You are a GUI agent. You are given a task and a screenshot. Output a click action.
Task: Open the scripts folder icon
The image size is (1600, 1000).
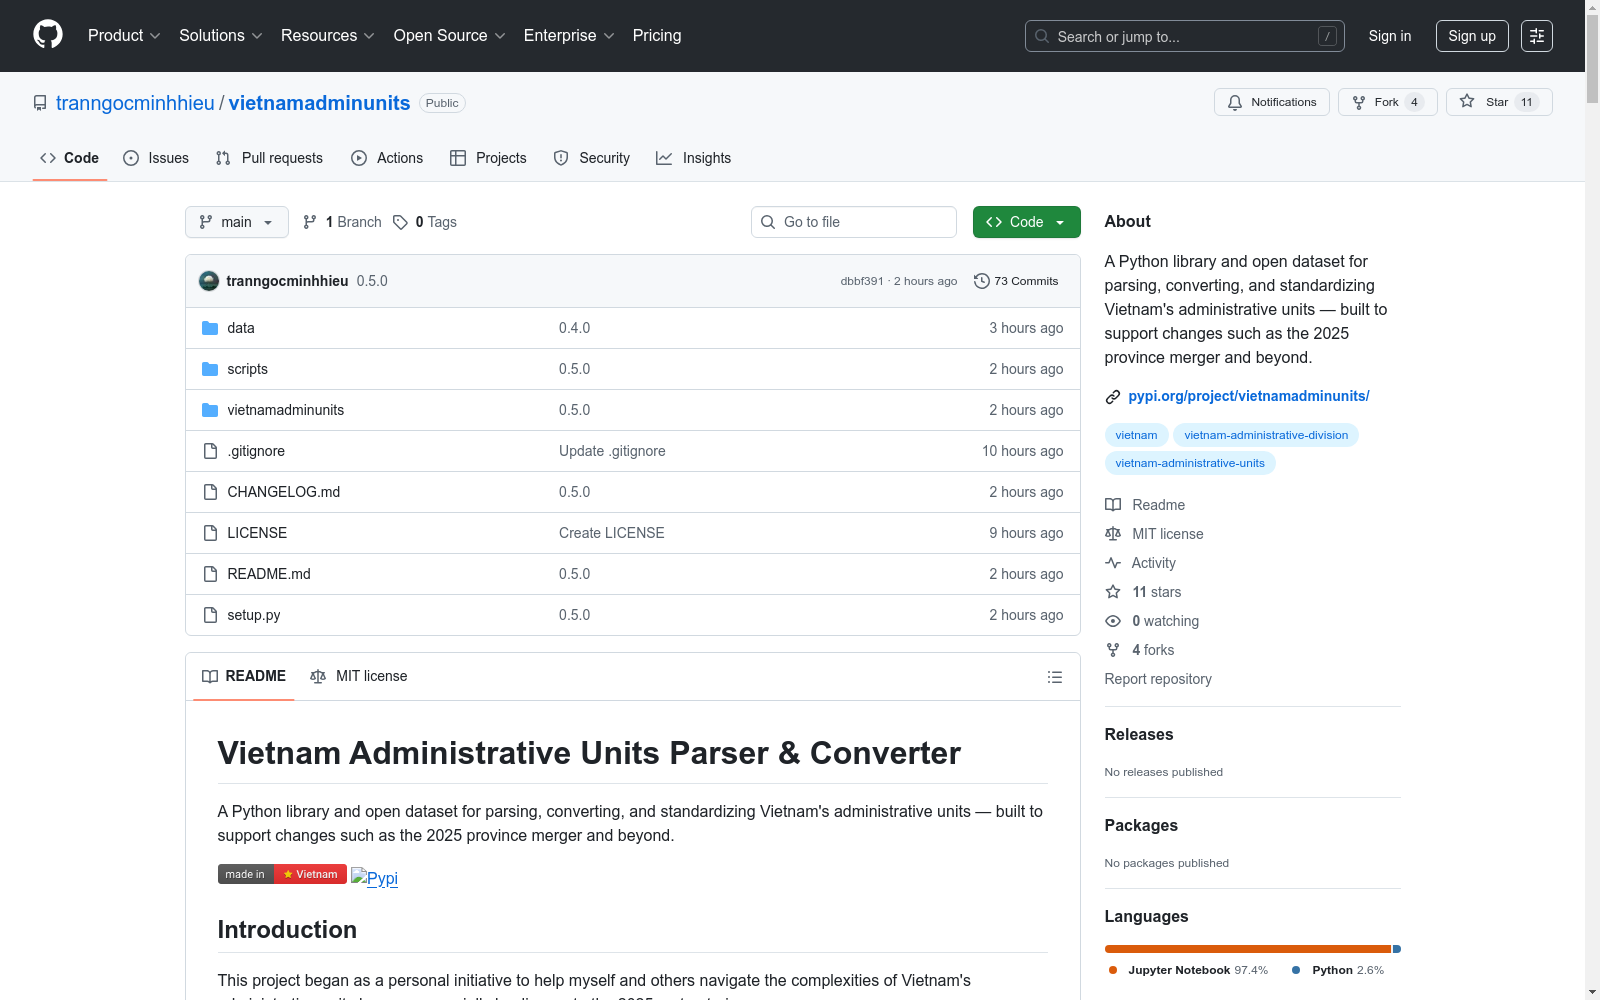pyautogui.click(x=210, y=369)
